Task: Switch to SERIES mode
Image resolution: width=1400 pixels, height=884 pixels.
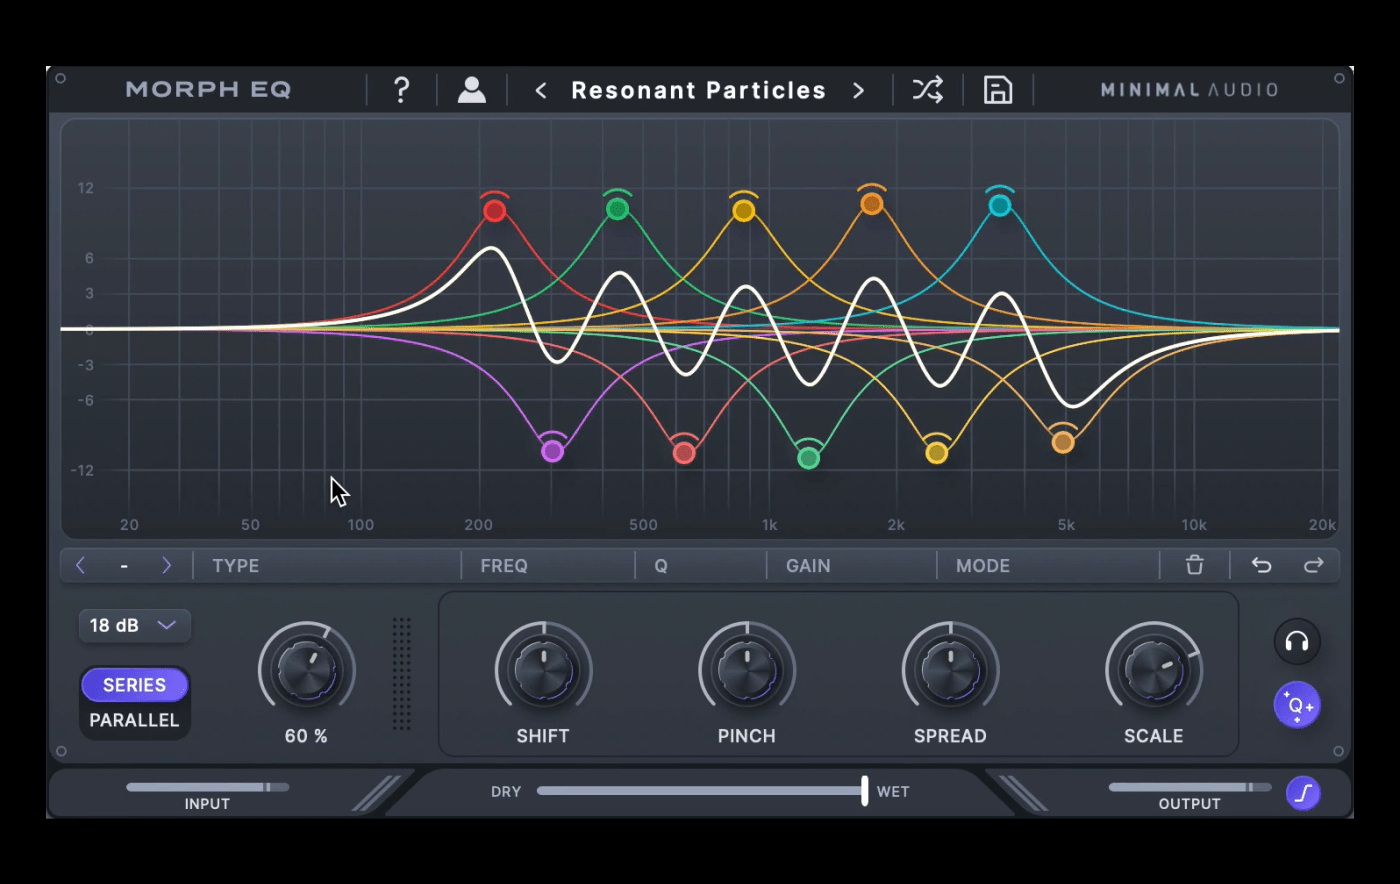Action: [134, 685]
